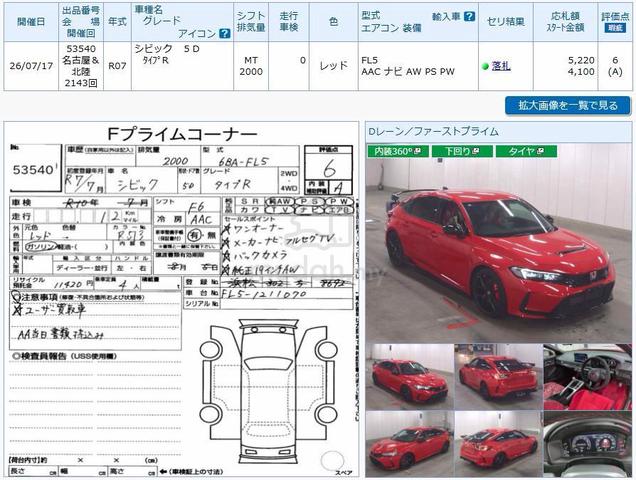Click the green status dot beside 落札
Screen dimensions: 636x480
(485, 66)
